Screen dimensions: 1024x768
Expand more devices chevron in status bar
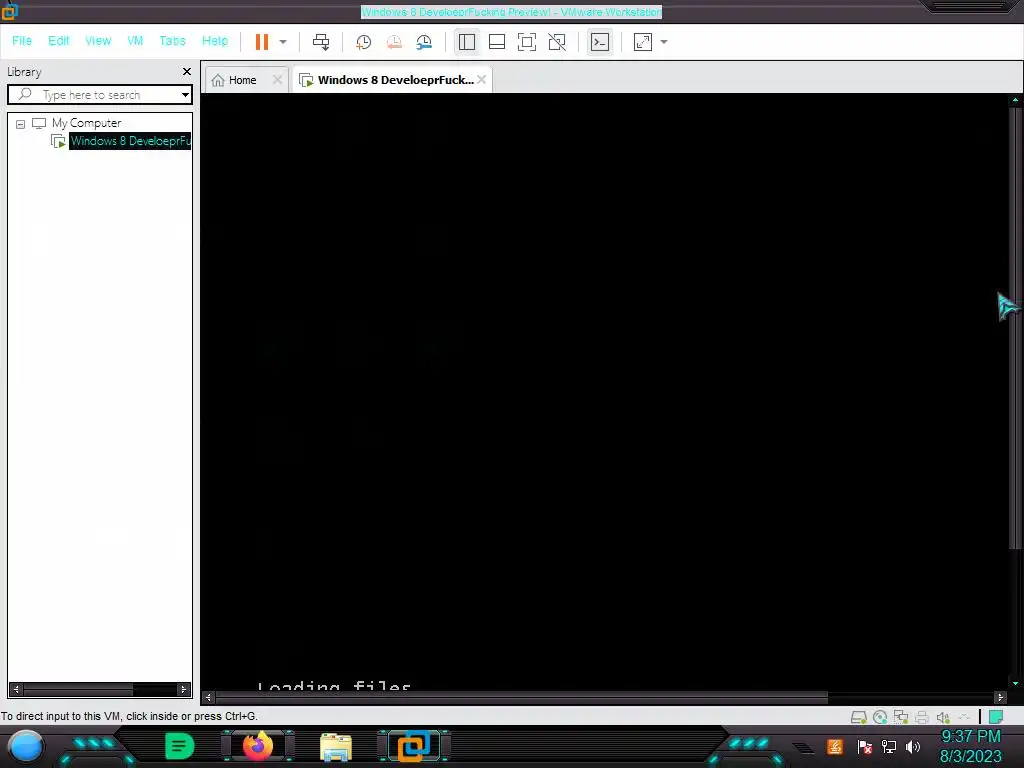pos(964,718)
